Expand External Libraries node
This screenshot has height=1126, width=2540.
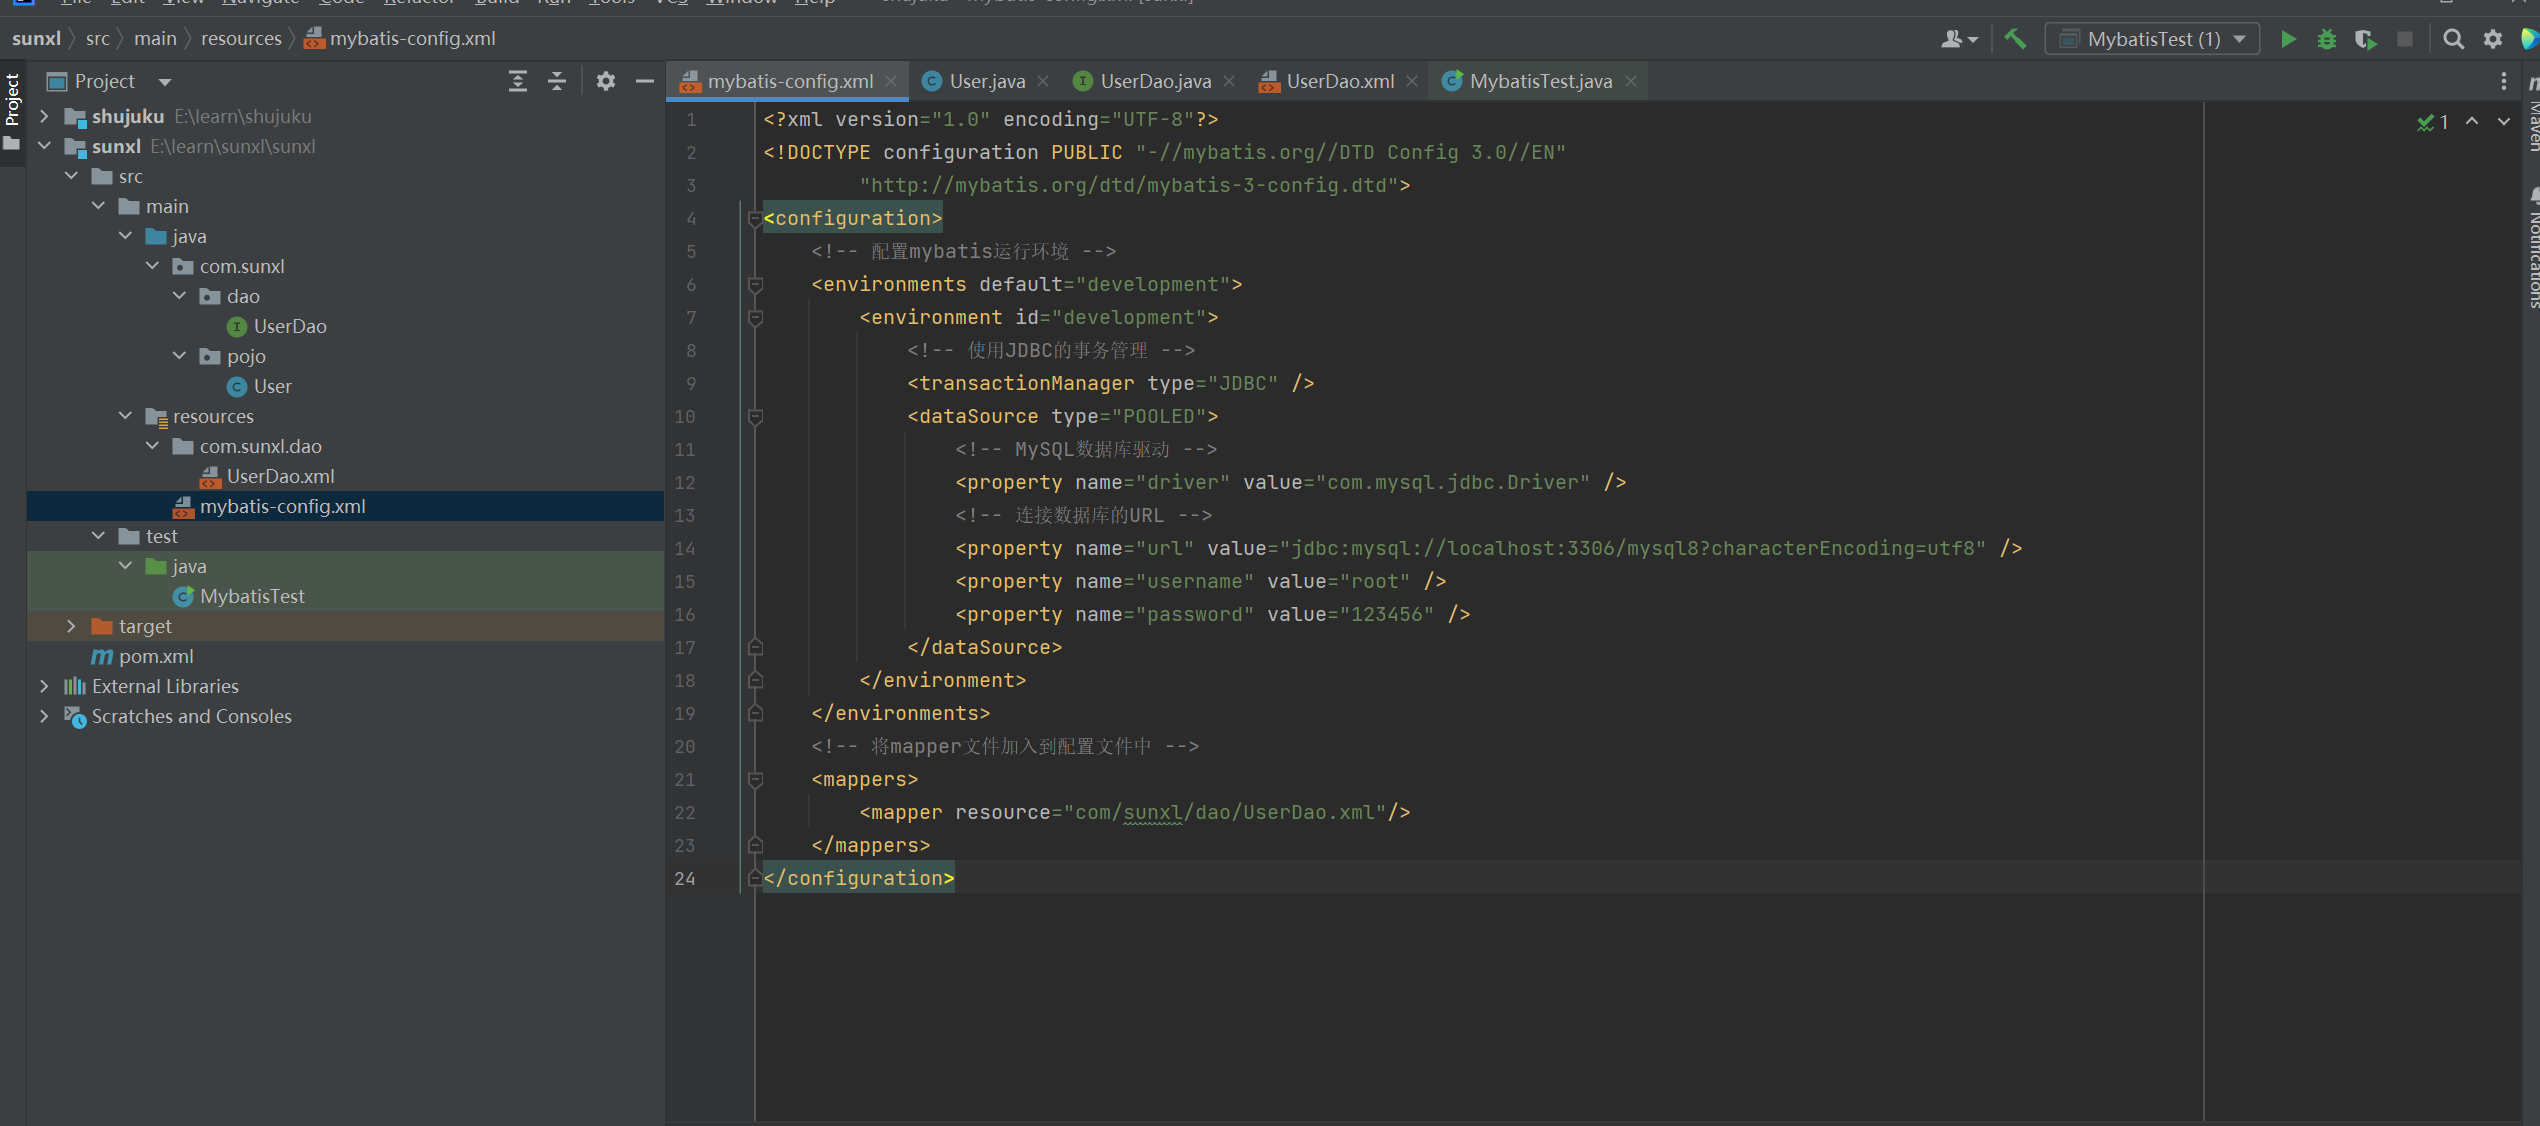pos(44,686)
